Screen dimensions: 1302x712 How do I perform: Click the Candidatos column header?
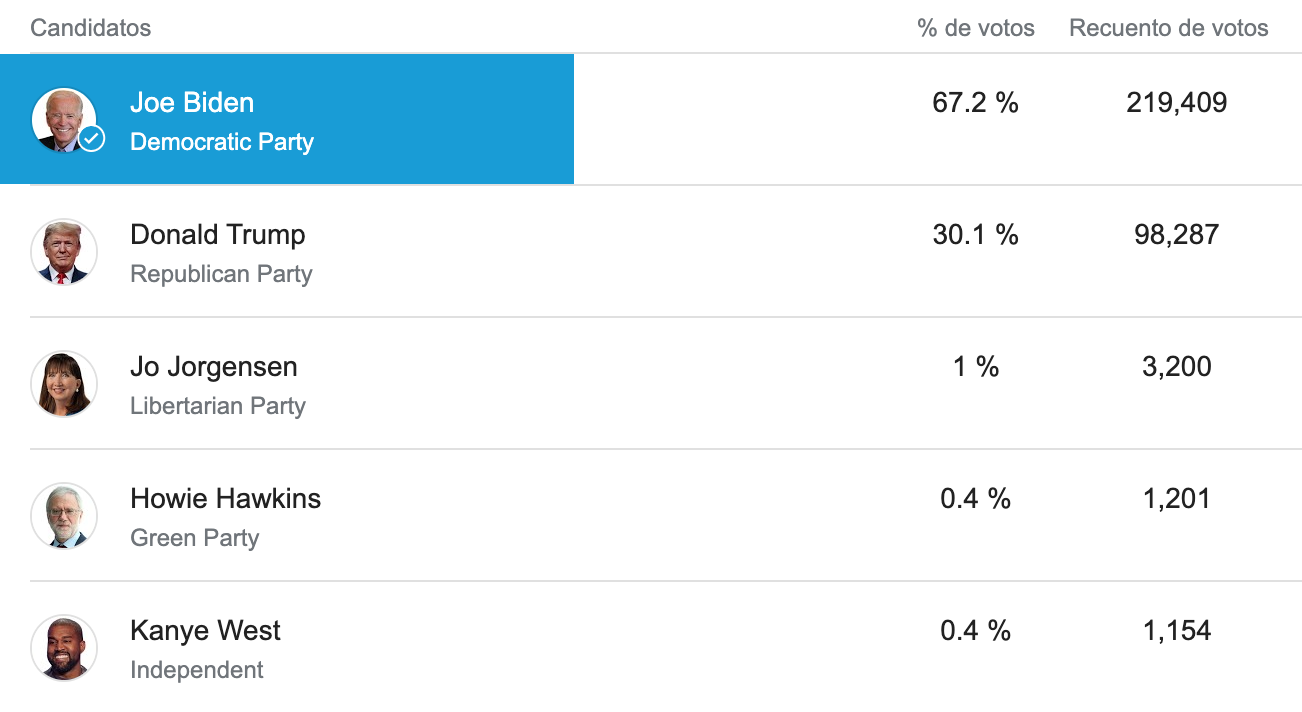pyautogui.click(x=90, y=28)
